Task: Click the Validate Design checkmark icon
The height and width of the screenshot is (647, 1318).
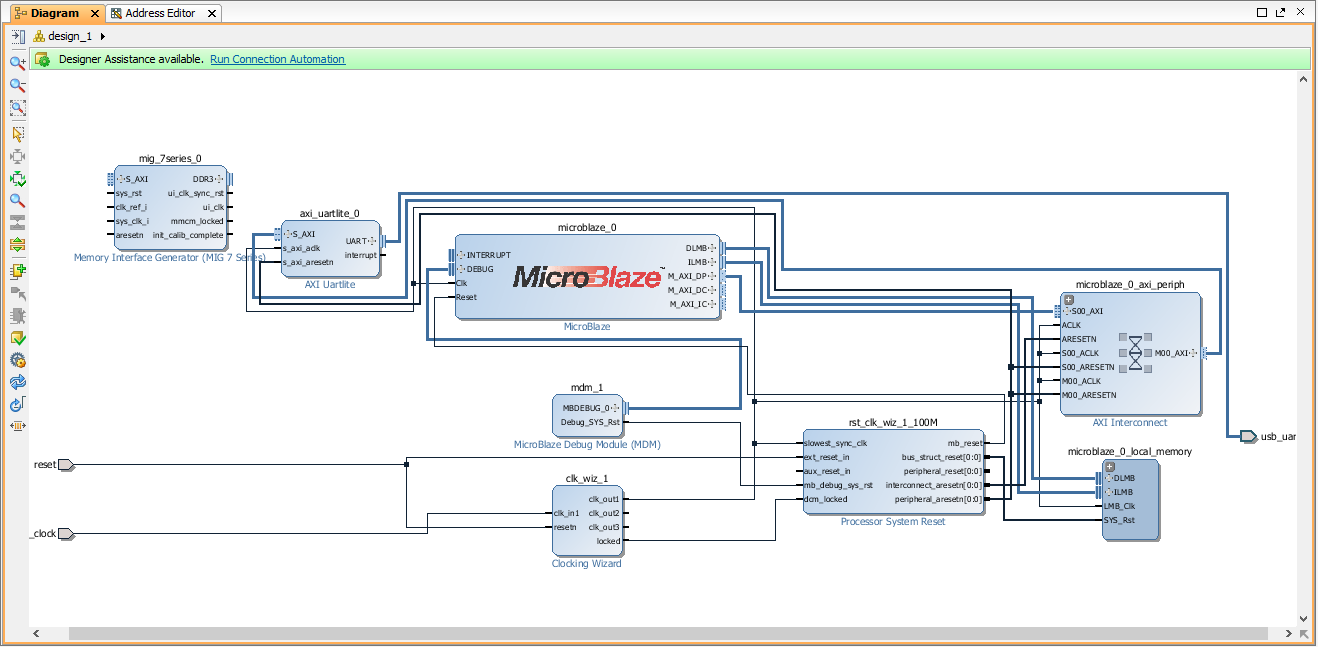Action: [x=18, y=338]
